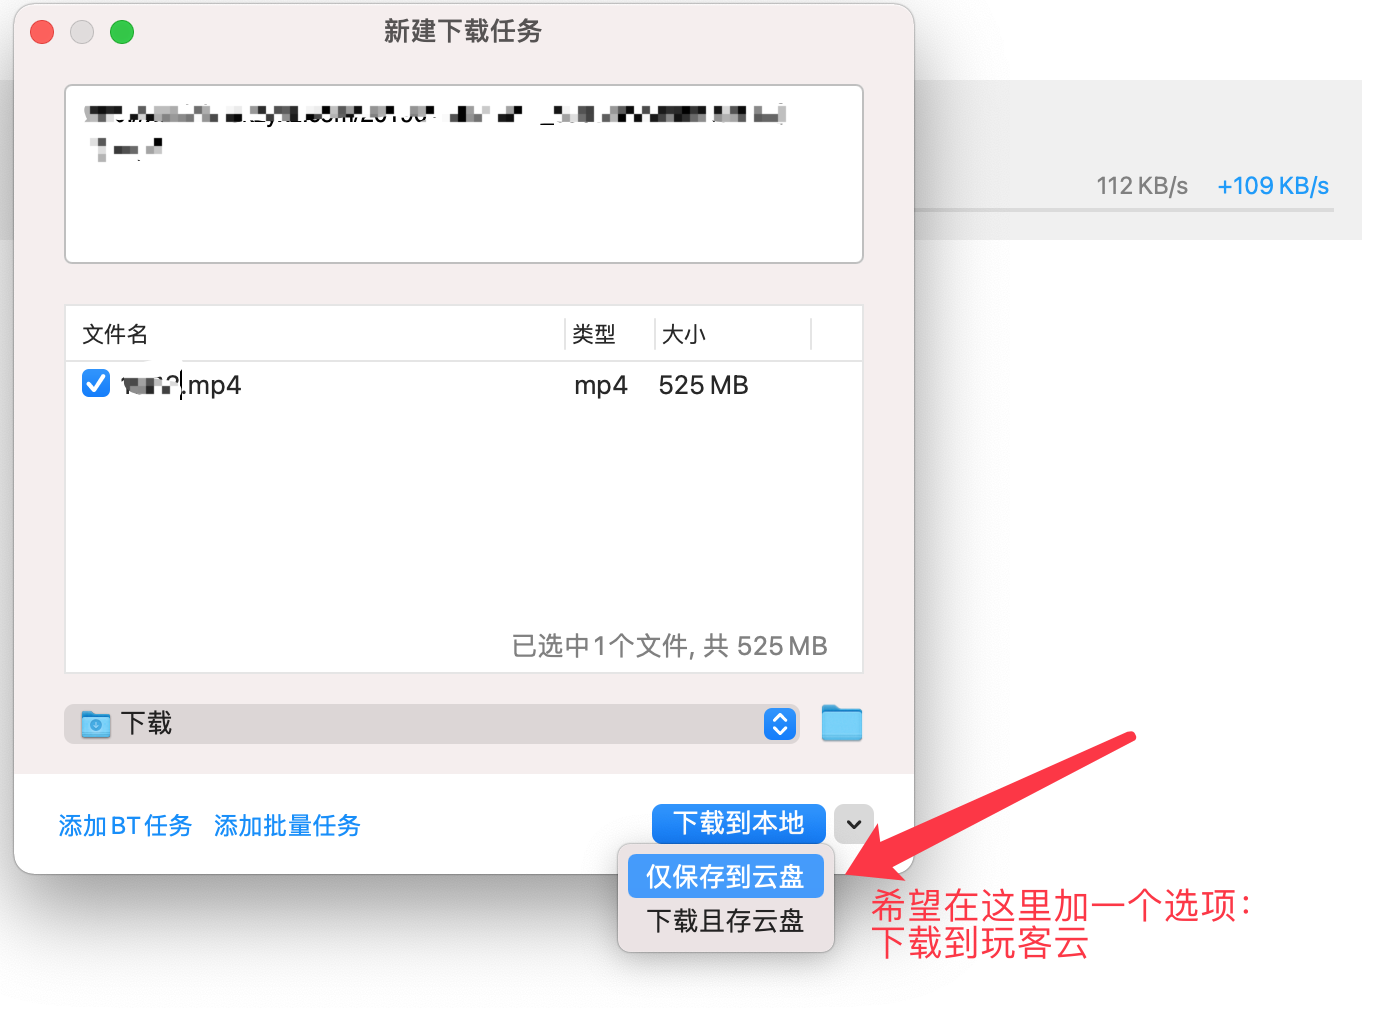Choose the 下载且存云盘 option

726,921
